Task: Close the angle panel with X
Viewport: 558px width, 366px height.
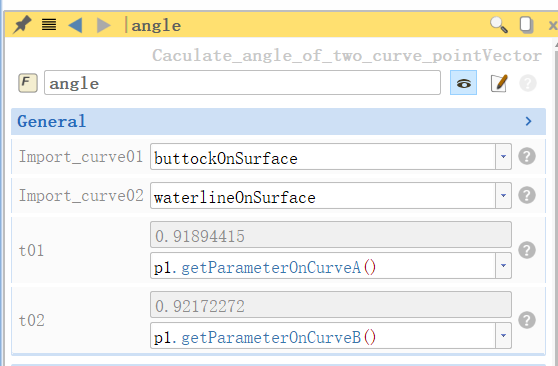Action: (x=553, y=25)
